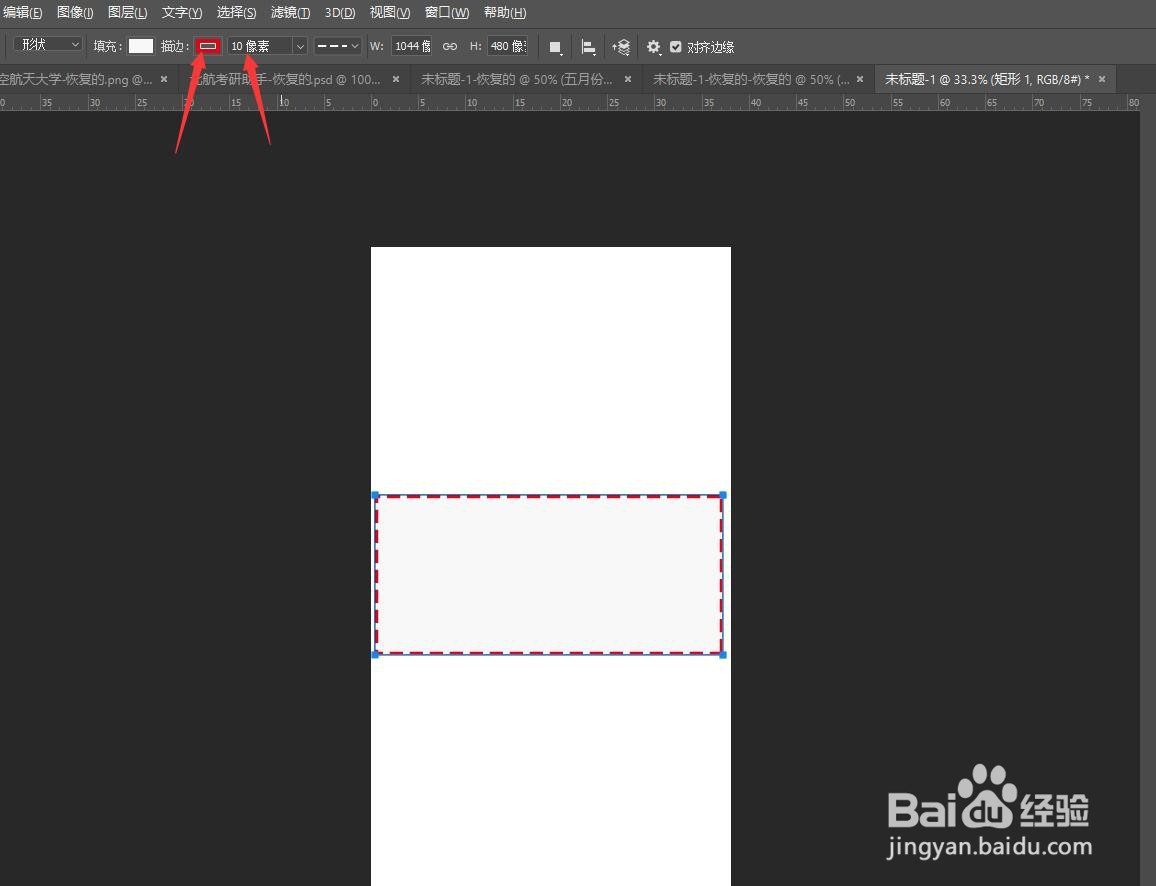The height and width of the screenshot is (886, 1156).
Task: Close the 空航天大学-恢复的.png tab
Action: [x=164, y=79]
